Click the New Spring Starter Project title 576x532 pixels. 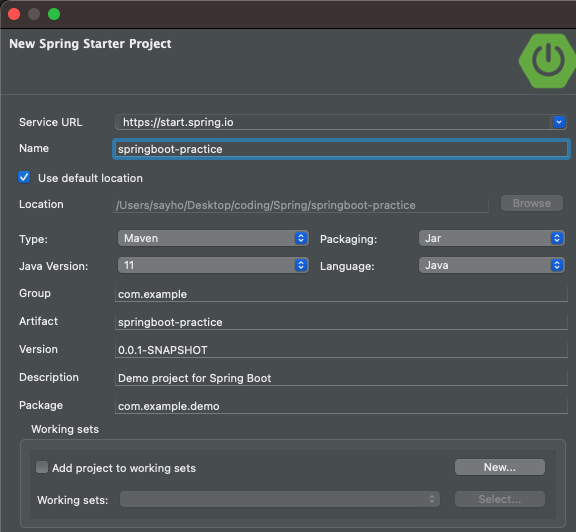click(90, 44)
